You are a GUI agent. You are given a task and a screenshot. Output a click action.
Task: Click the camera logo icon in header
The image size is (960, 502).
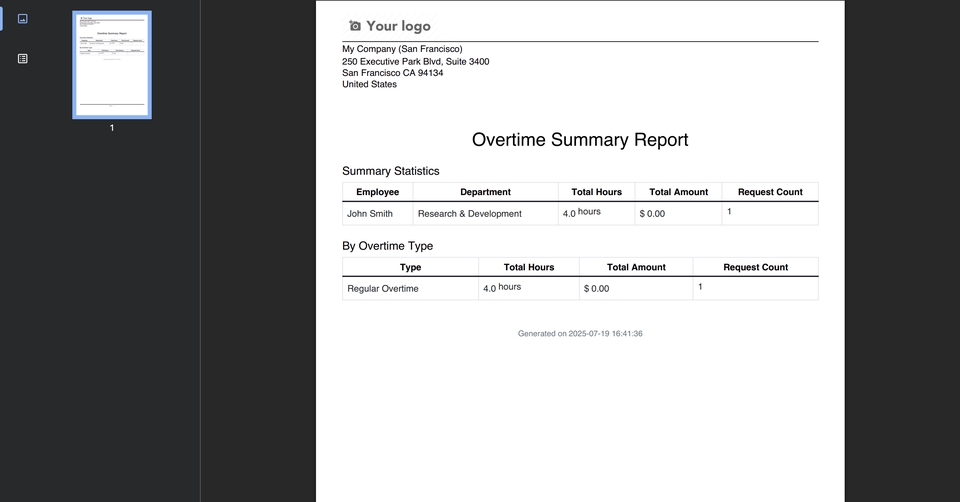[x=354, y=26]
